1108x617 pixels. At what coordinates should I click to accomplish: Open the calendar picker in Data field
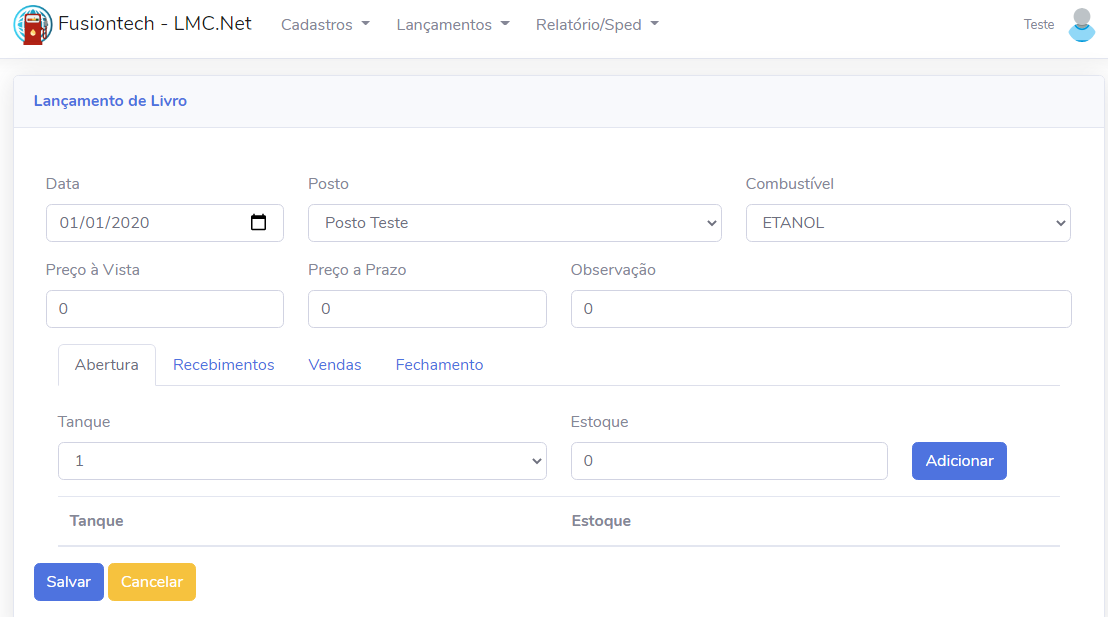tap(259, 223)
